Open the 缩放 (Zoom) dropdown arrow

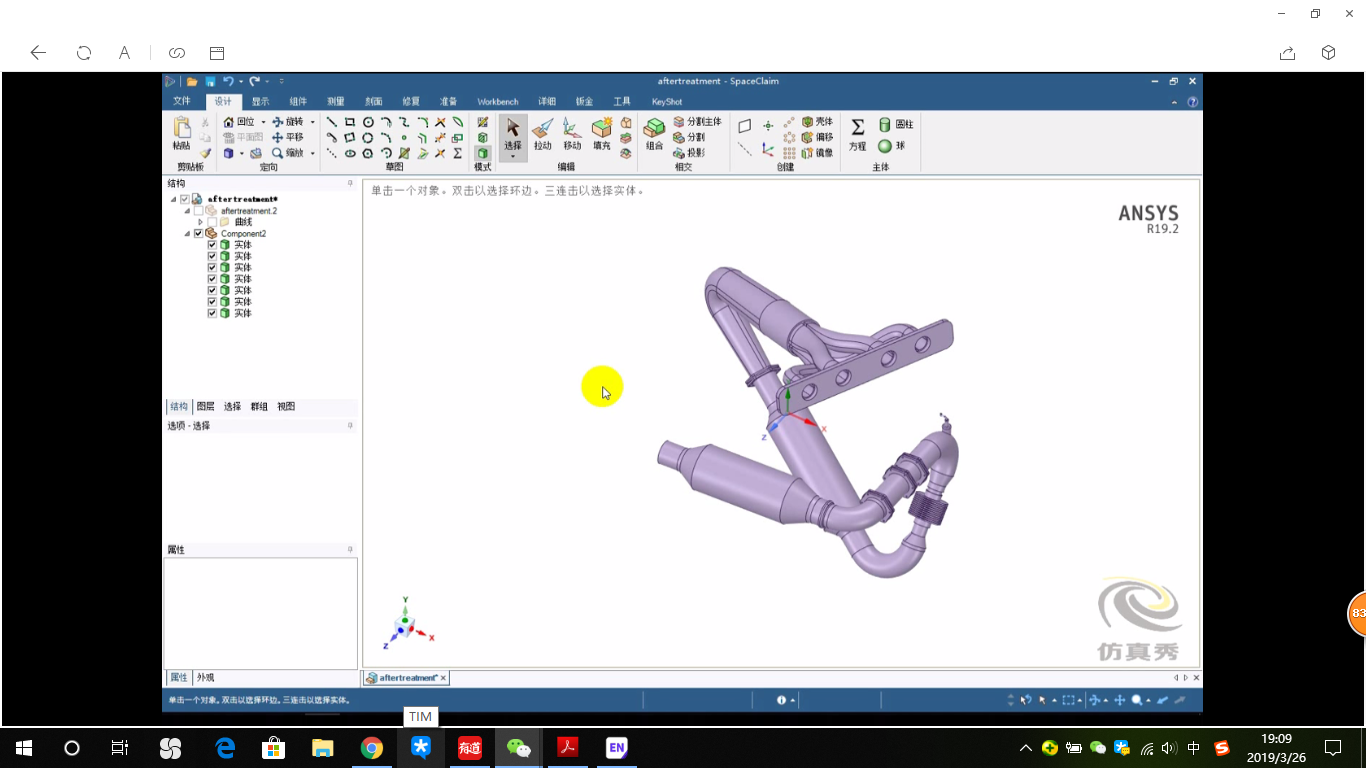point(313,153)
